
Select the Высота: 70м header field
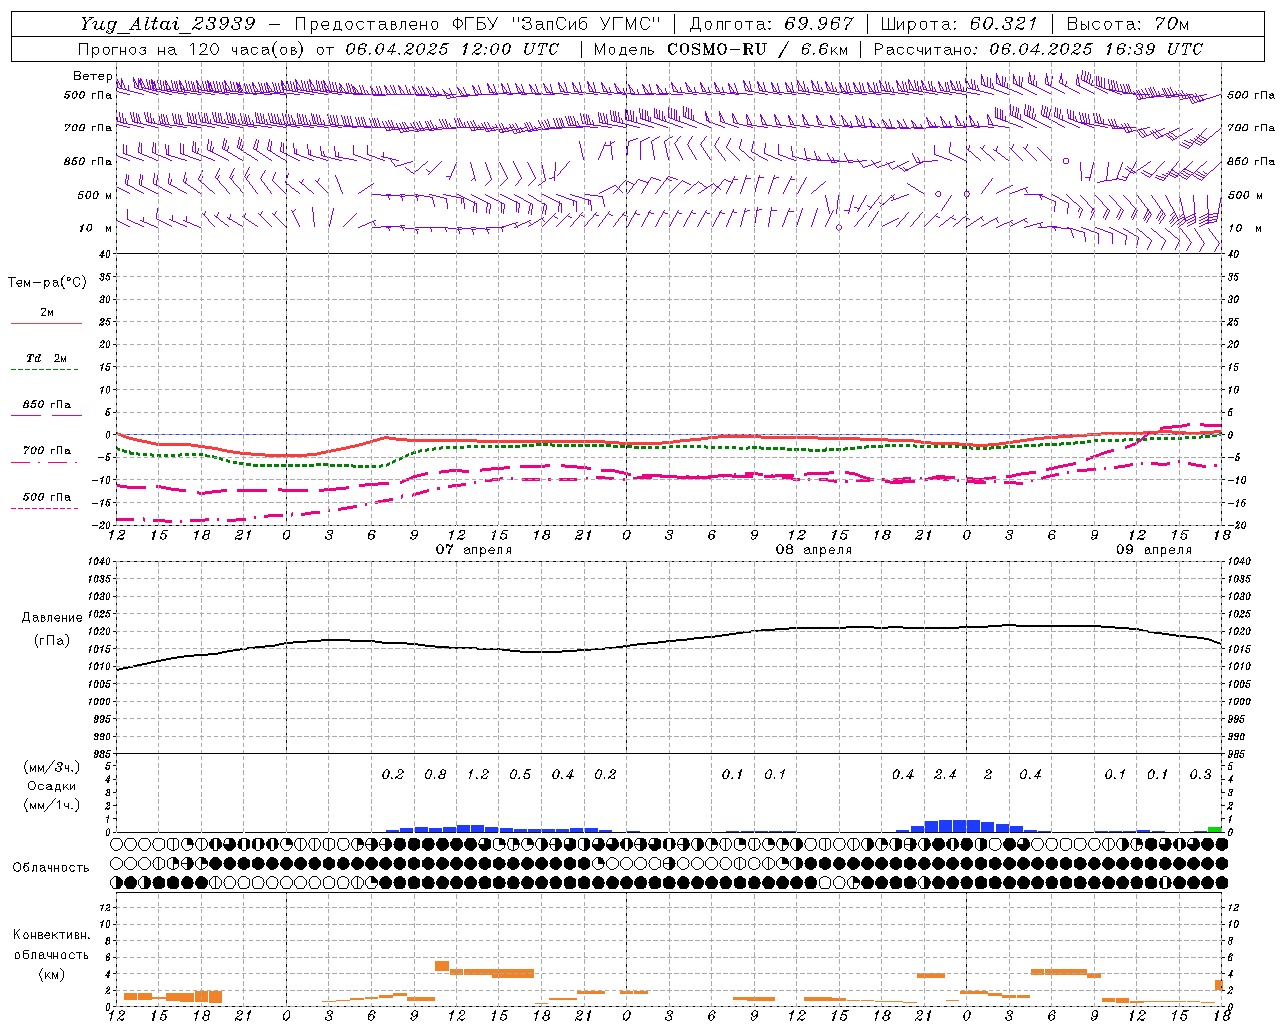point(1127,24)
